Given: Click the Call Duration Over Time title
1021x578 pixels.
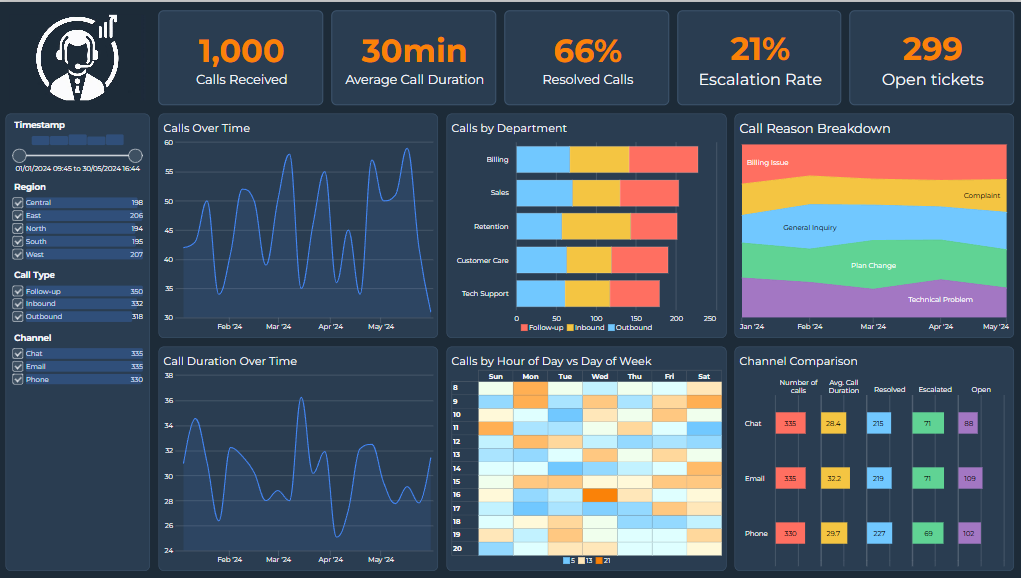Looking at the screenshot, I should point(230,361).
